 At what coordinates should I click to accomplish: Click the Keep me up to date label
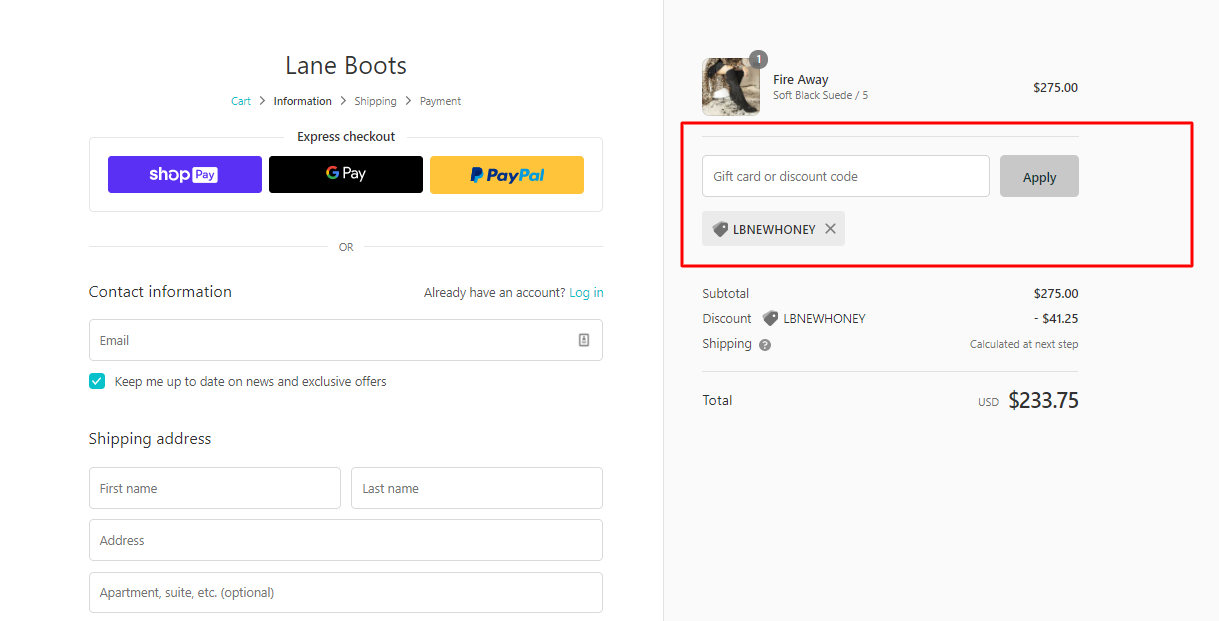[251, 381]
